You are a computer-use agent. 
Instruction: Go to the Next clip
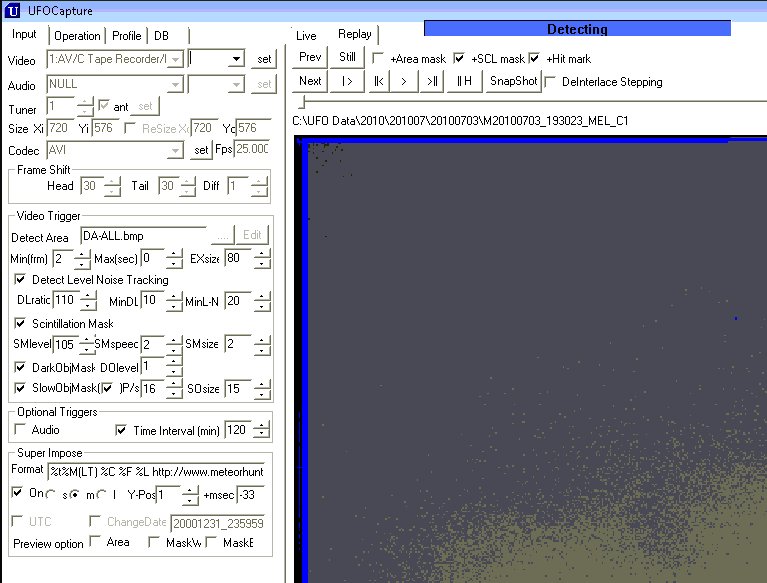[310, 81]
